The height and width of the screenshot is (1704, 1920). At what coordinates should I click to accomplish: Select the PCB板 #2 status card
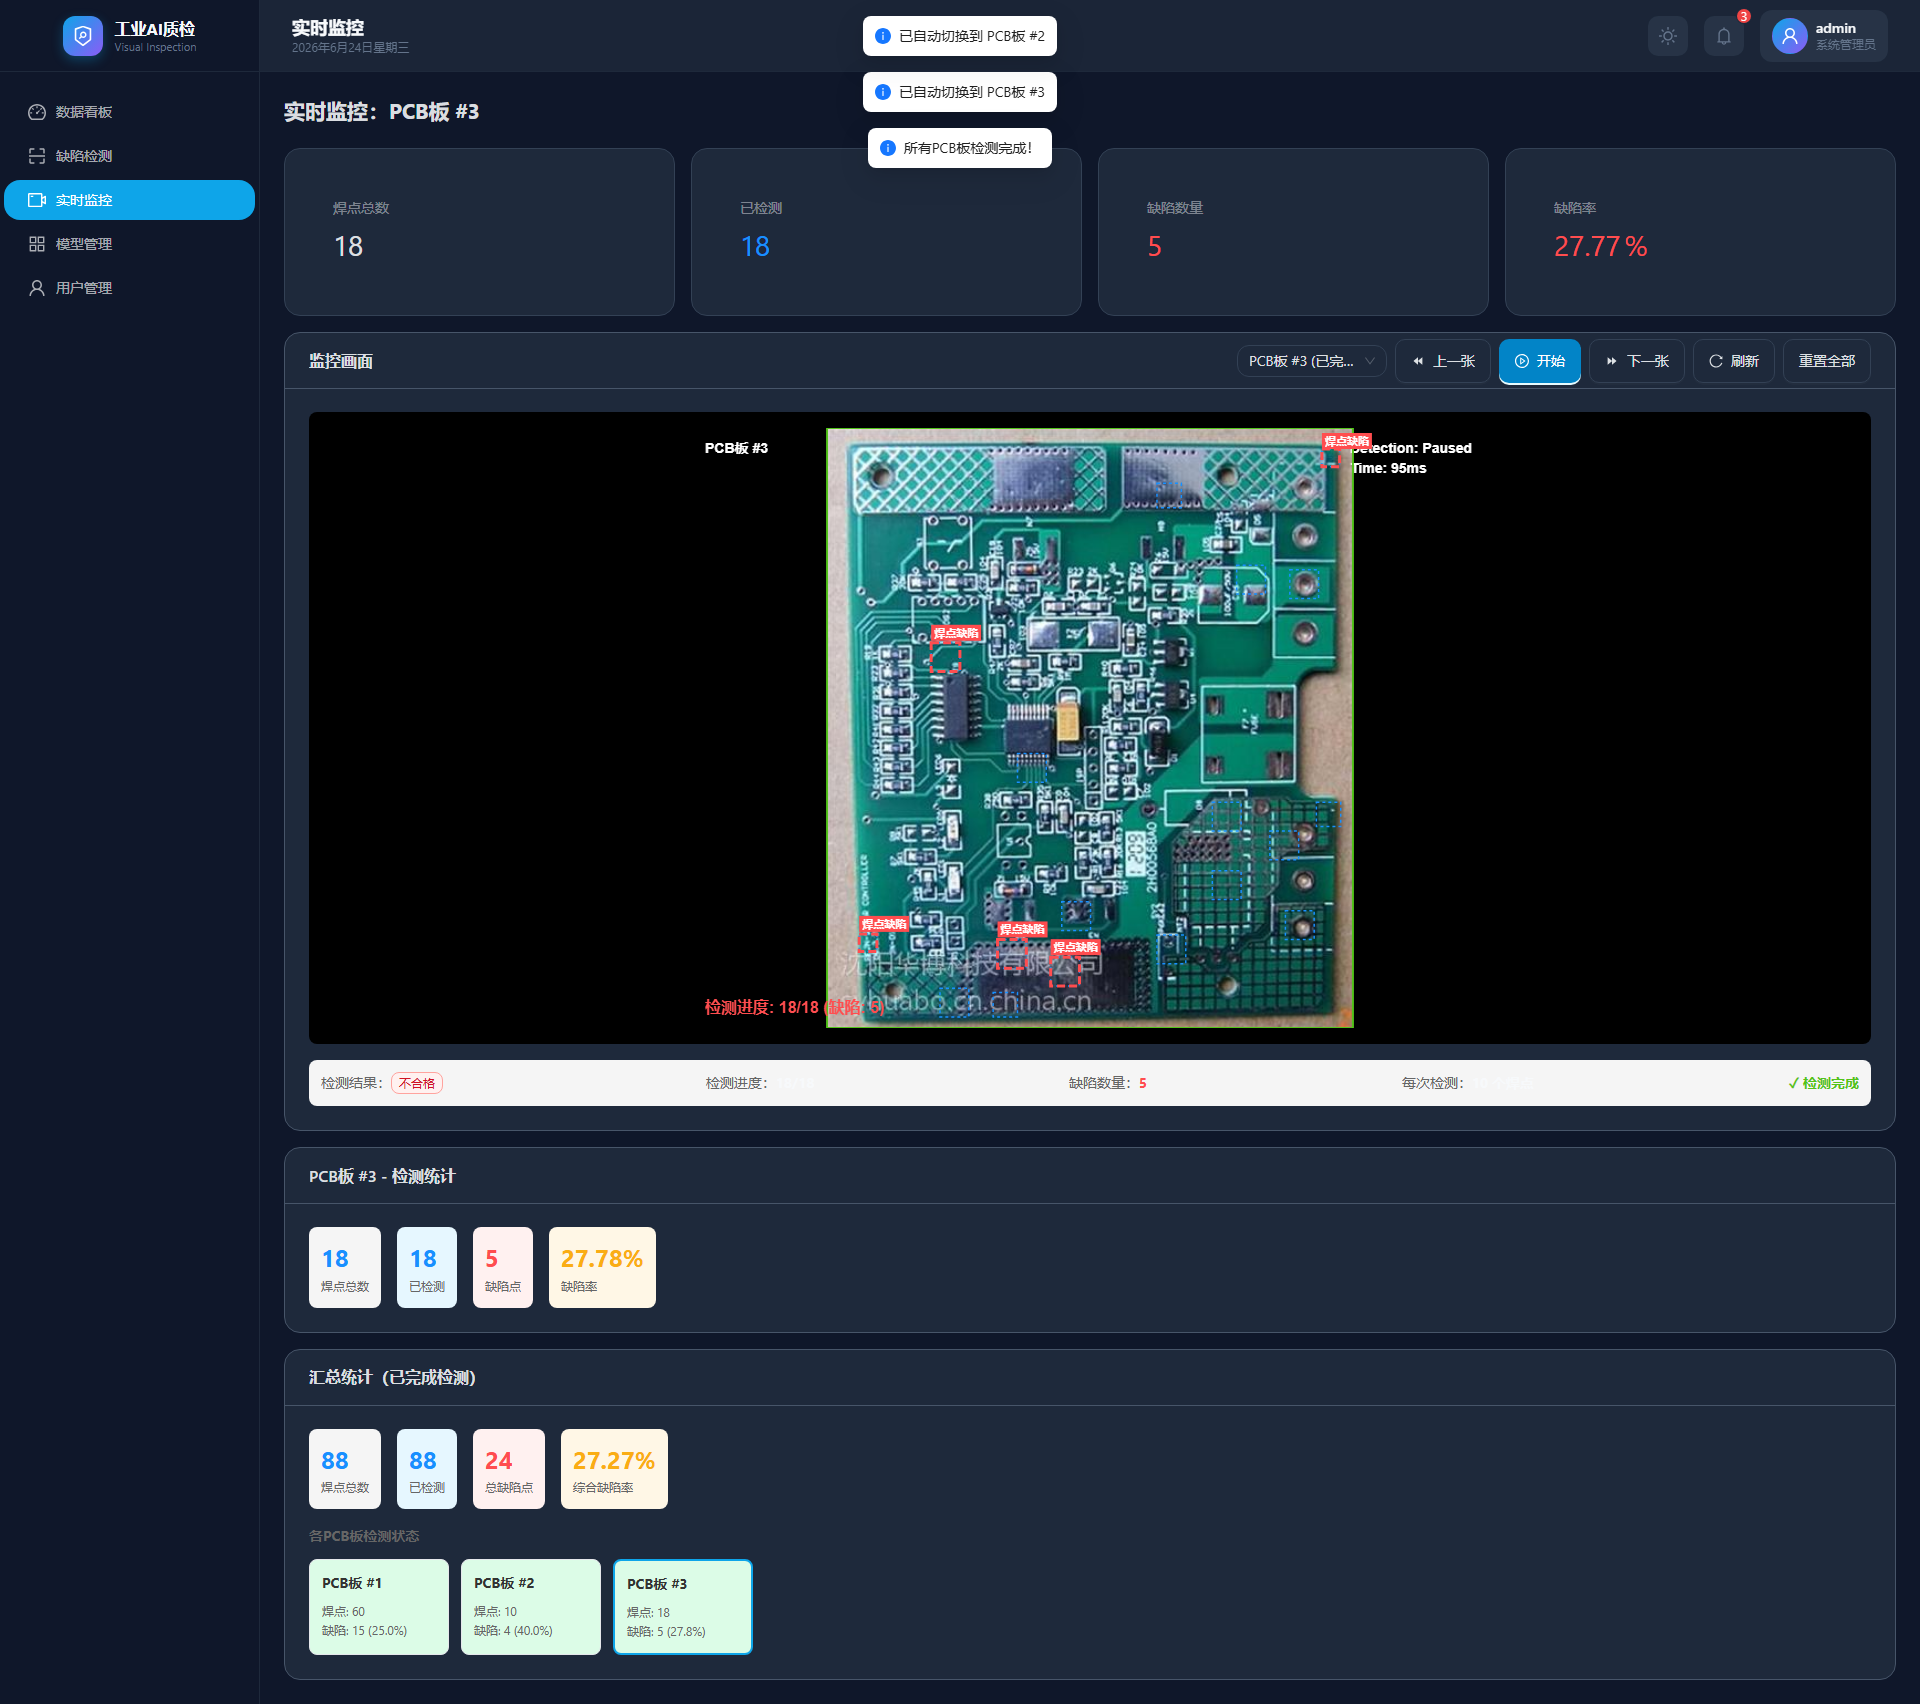tap(531, 1607)
